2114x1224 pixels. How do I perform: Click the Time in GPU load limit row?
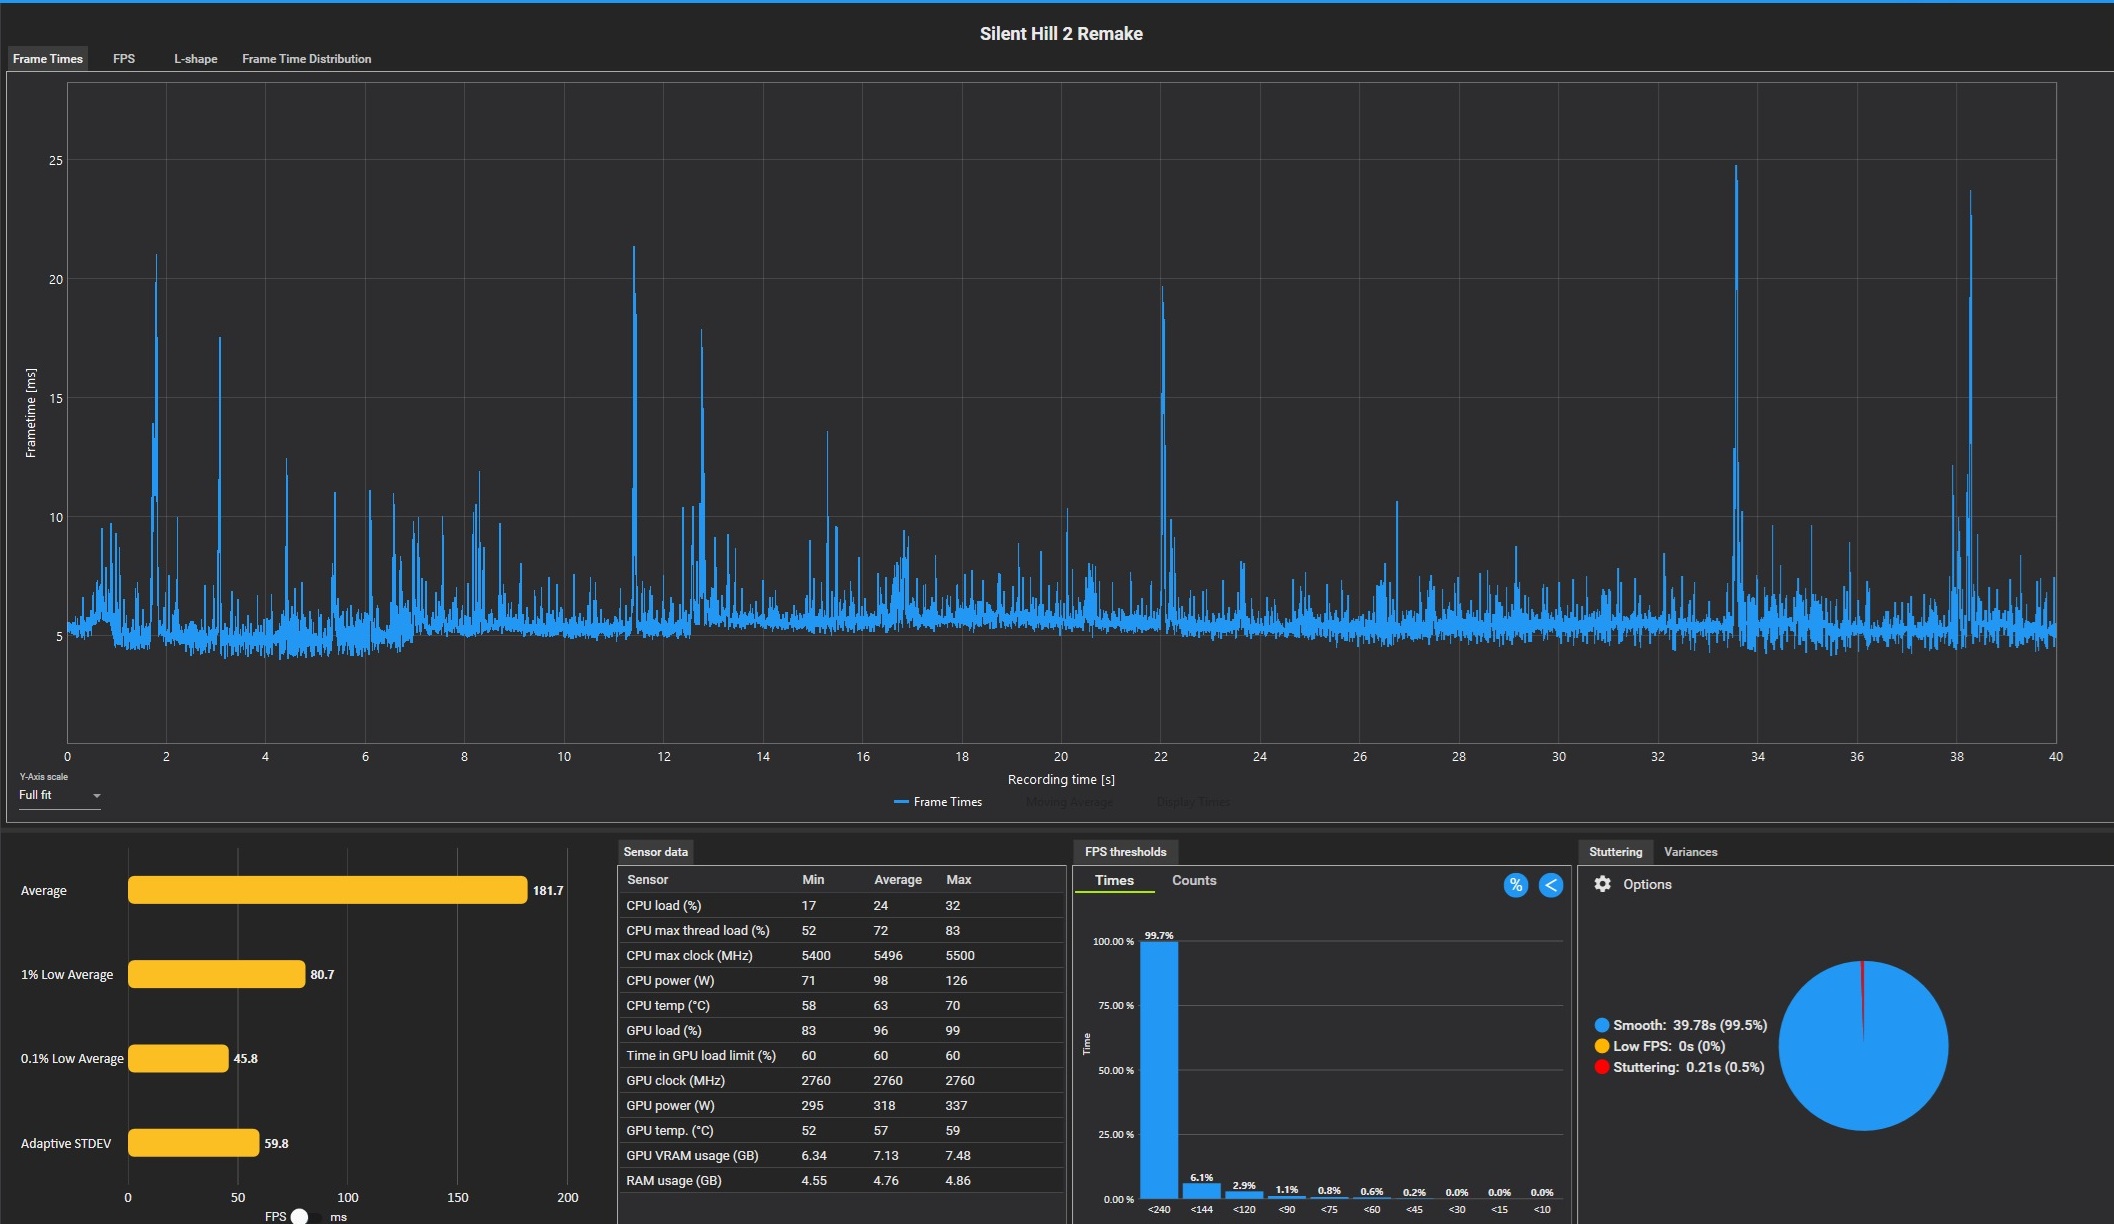pos(842,1055)
